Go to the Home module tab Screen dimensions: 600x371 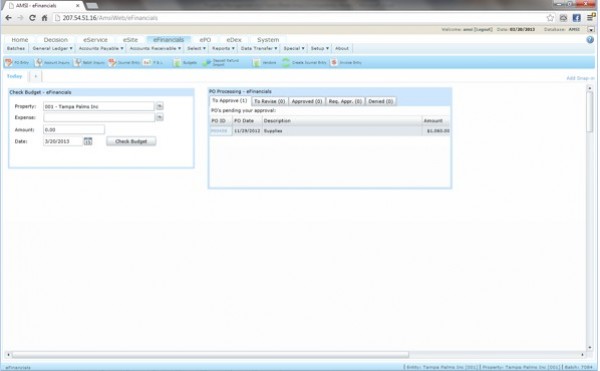pyautogui.click(x=20, y=40)
